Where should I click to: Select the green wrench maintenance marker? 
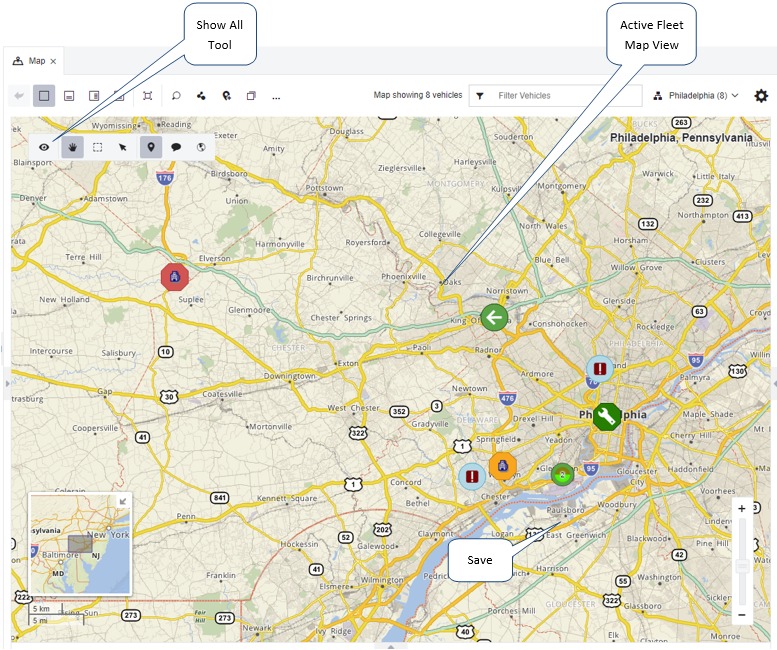[x=607, y=417]
